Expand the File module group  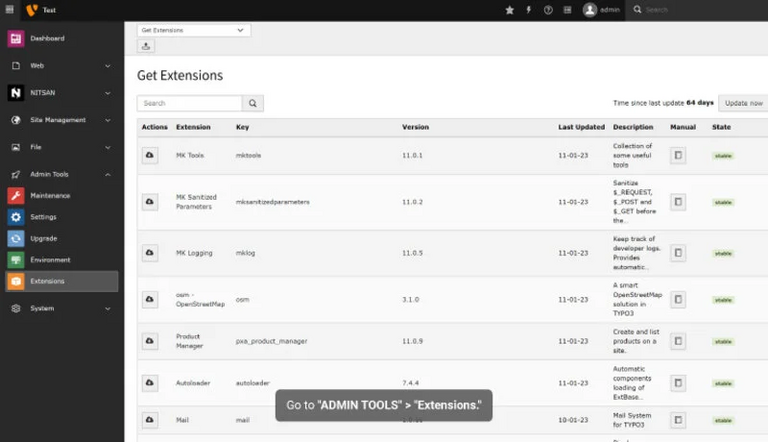coord(61,147)
